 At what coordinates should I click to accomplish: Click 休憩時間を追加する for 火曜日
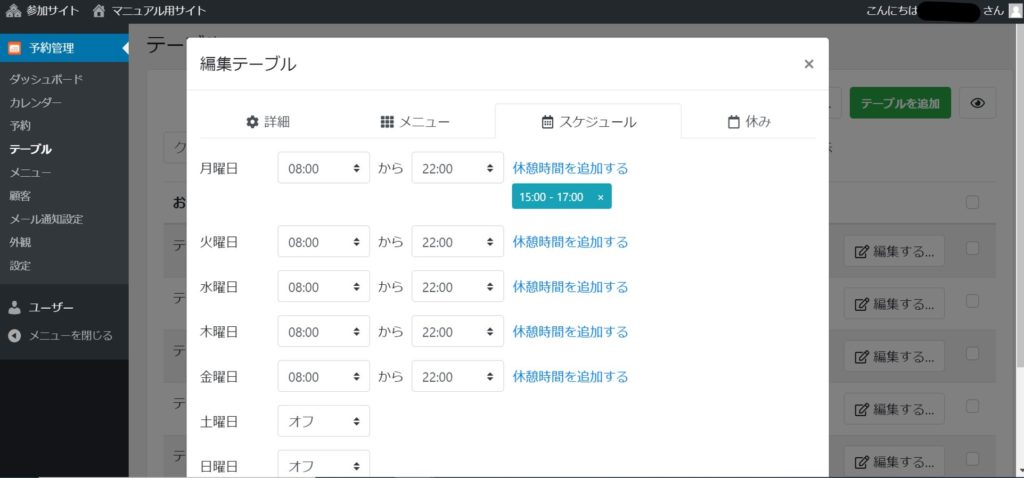pos(570,242)
